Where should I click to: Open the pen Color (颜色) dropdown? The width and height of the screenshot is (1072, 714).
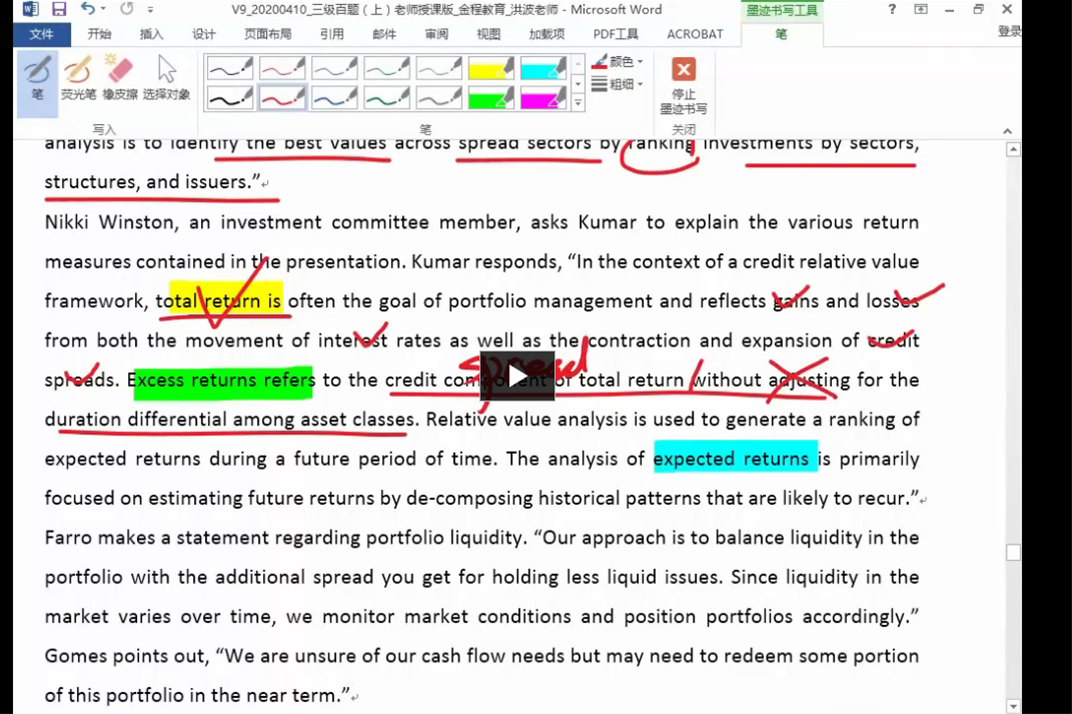coord(619,62)
